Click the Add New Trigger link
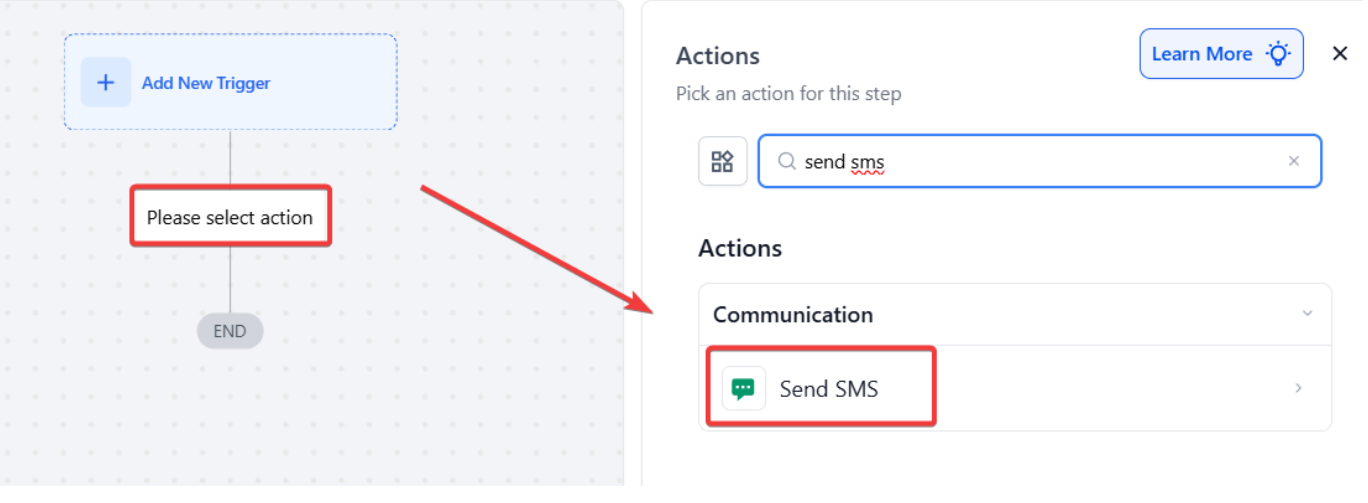The image size is (1368, 503). (x=206, y=83)
